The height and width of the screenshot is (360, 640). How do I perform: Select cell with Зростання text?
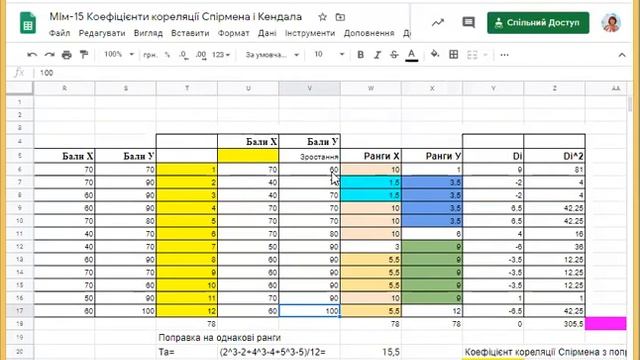coord(309,156)
